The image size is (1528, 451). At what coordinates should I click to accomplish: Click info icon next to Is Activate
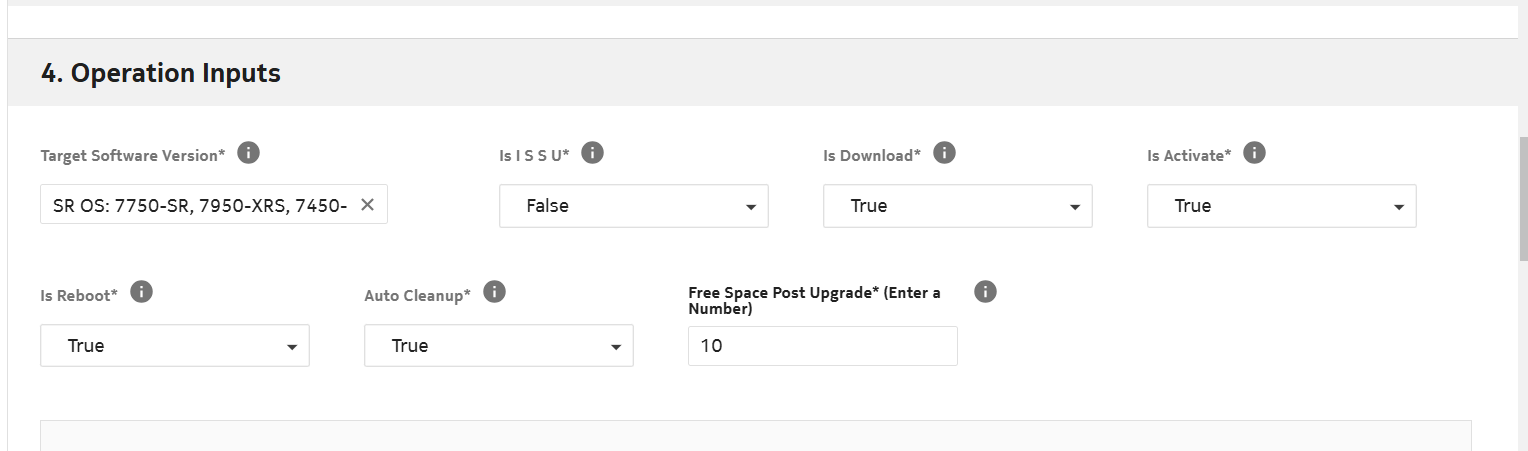pos(1254,153)
